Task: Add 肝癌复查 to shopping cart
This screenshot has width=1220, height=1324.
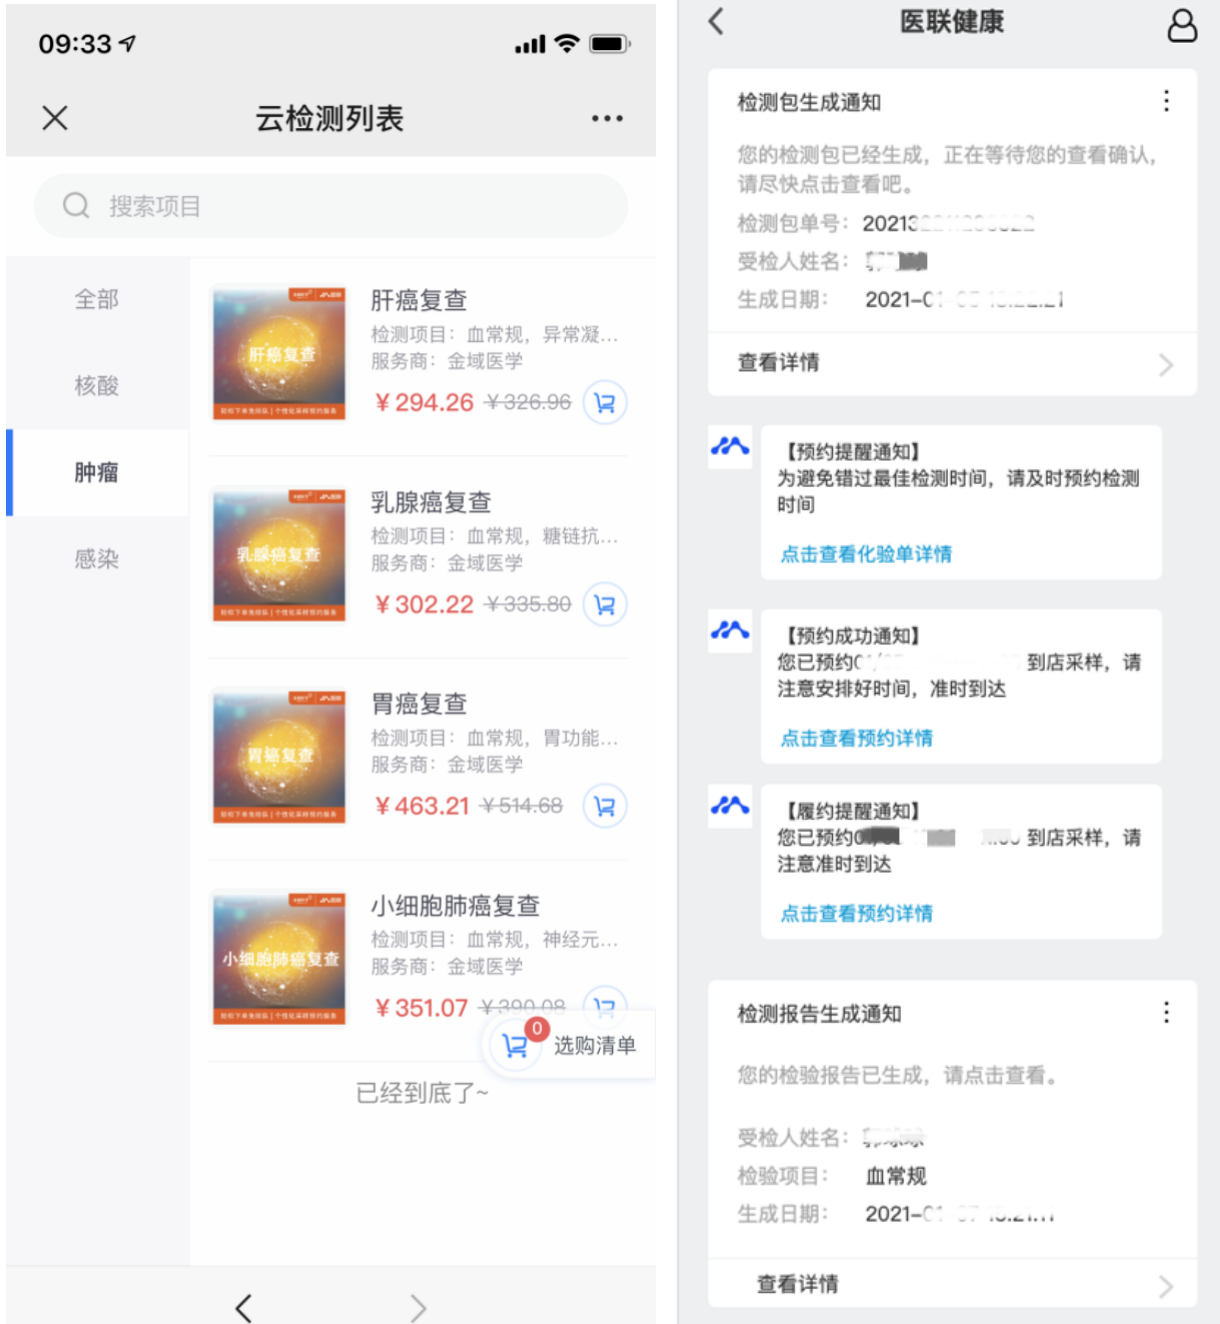Action: pyautogui.click(x=604, y=403)
